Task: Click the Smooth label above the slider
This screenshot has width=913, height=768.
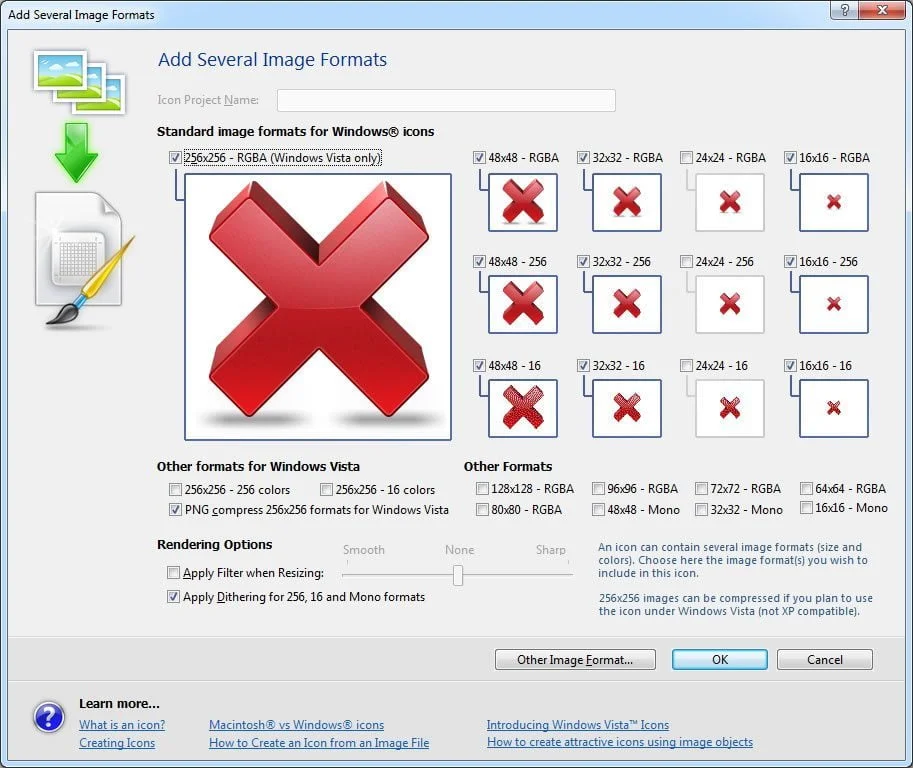Action: click(x=363, y=550)
